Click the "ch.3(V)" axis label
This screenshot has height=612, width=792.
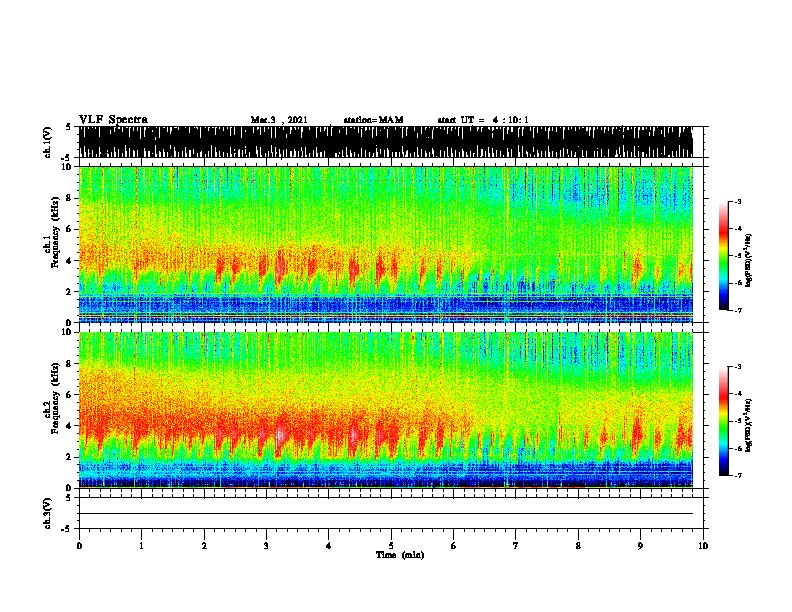tap(47, 513)
